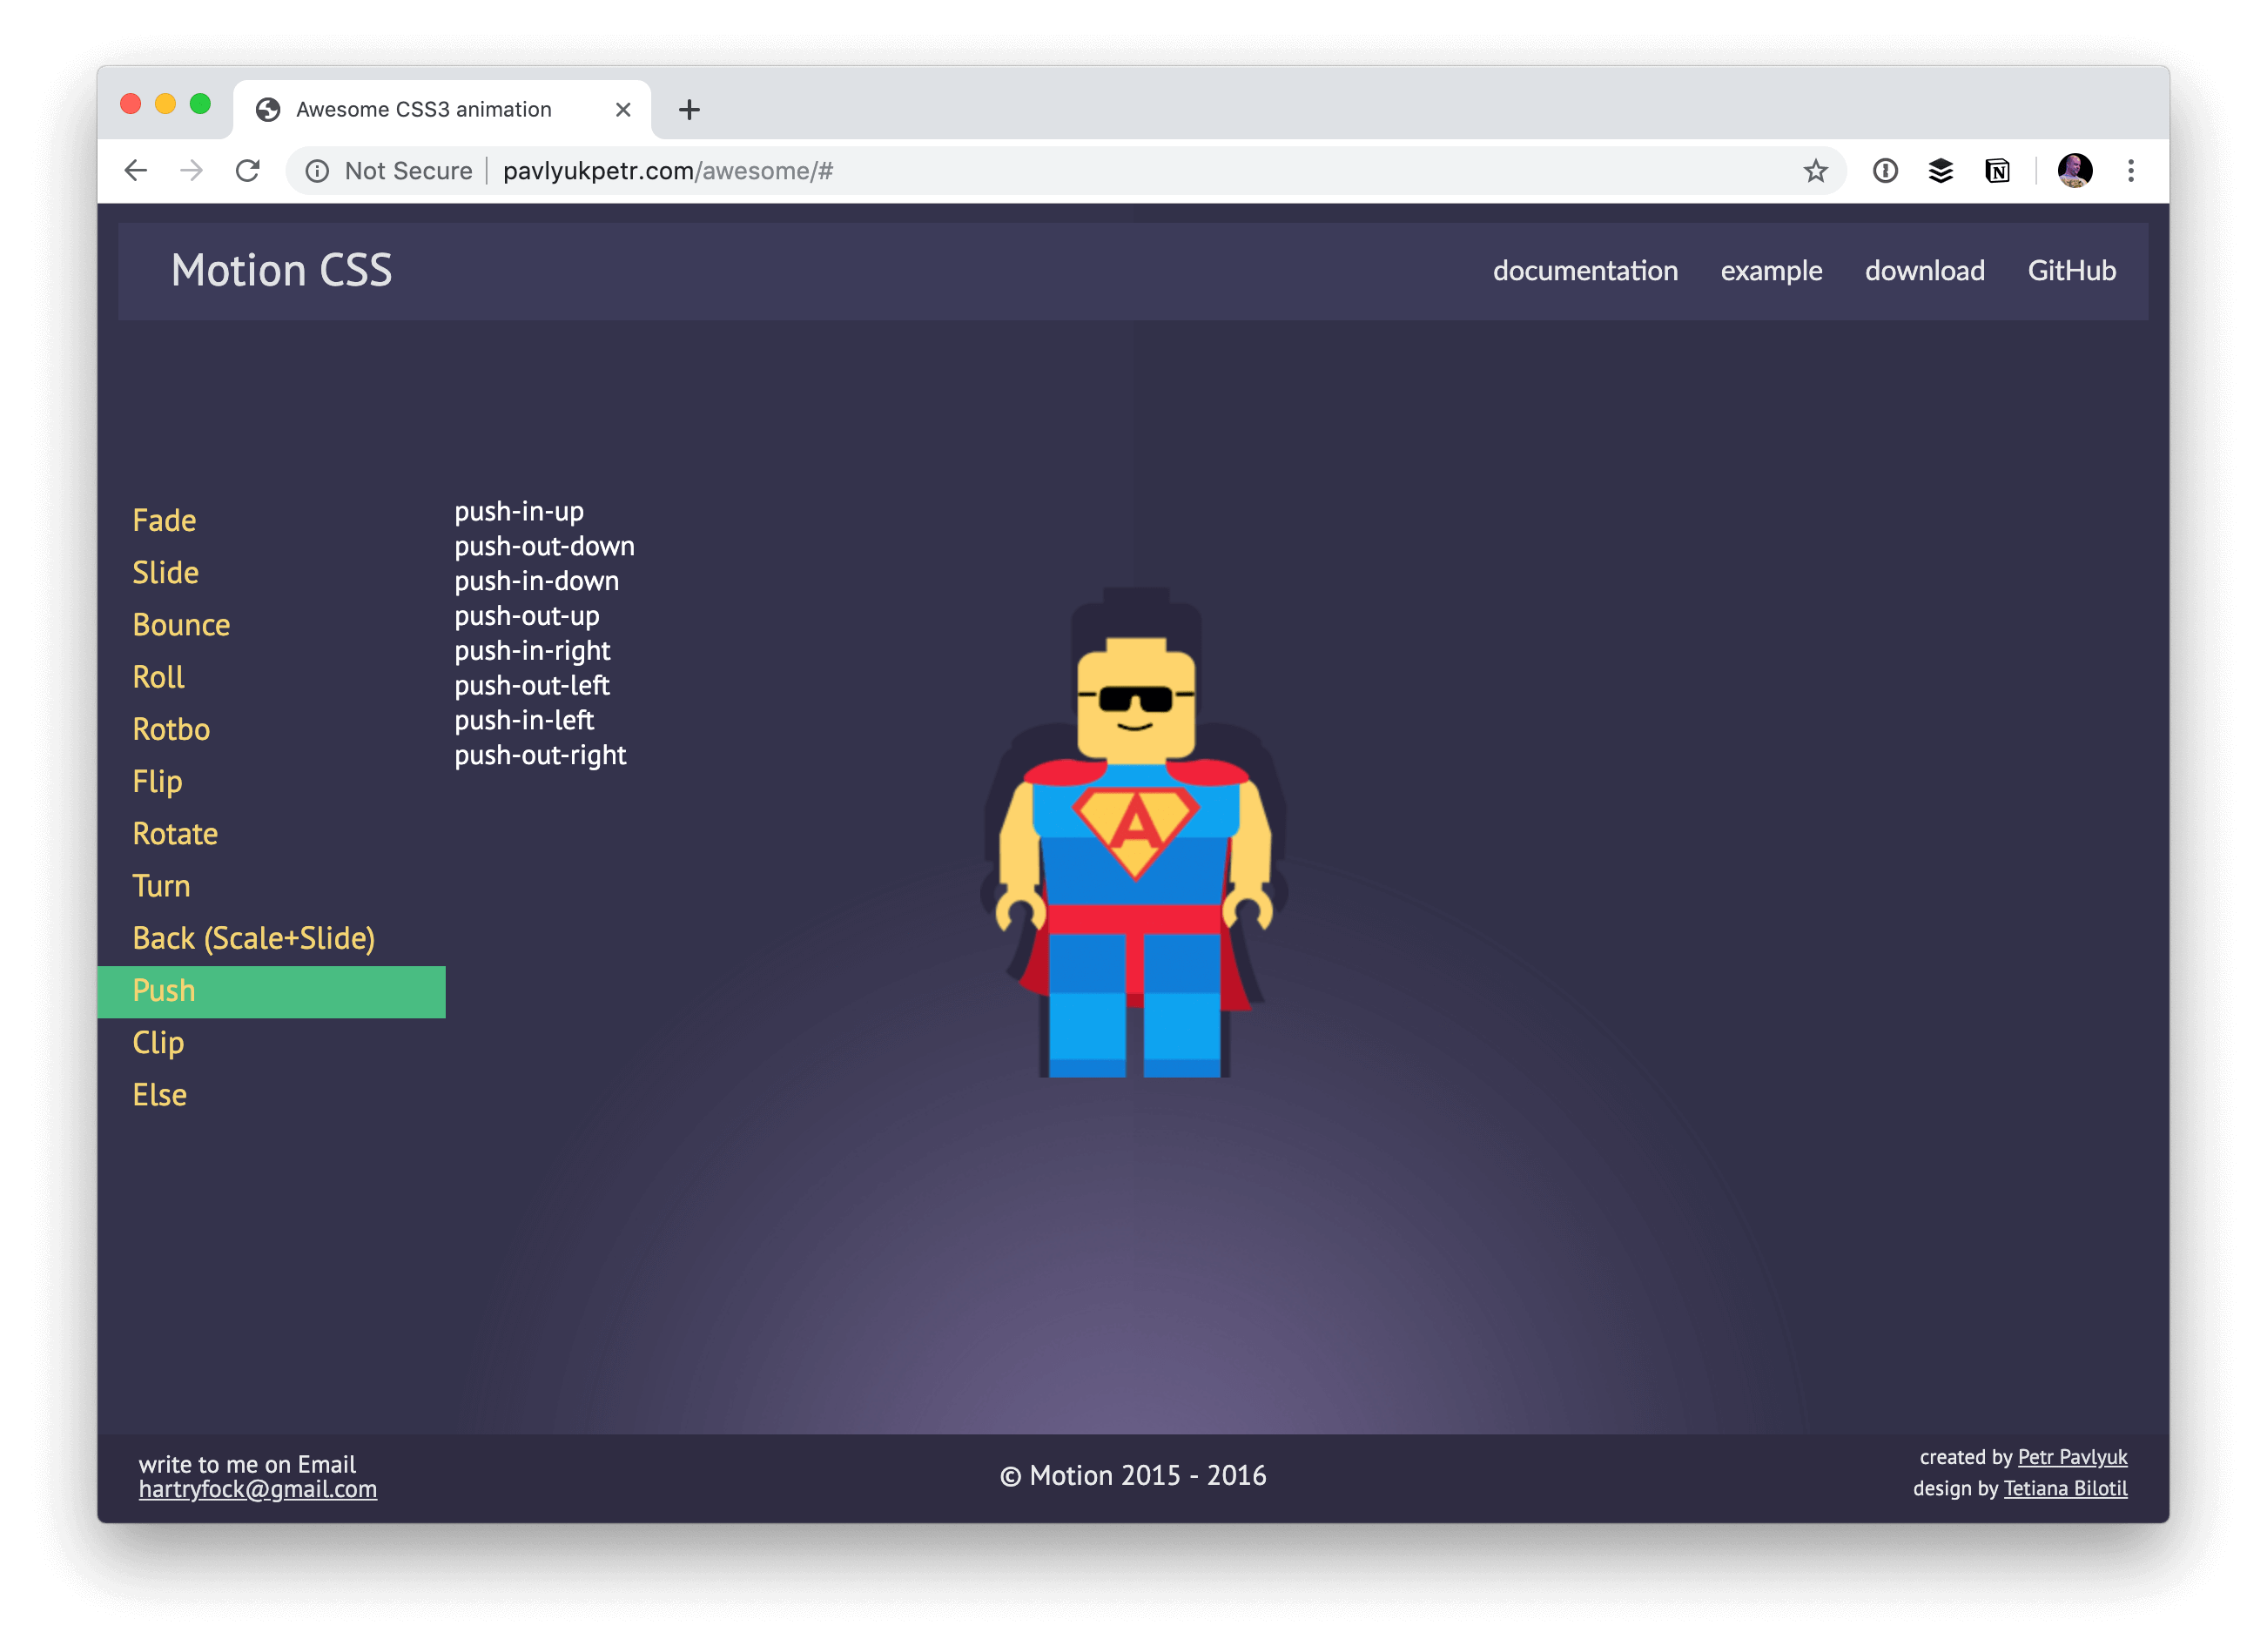
Task: Select the Bounce animation category
Action: (x=181, y=625)
